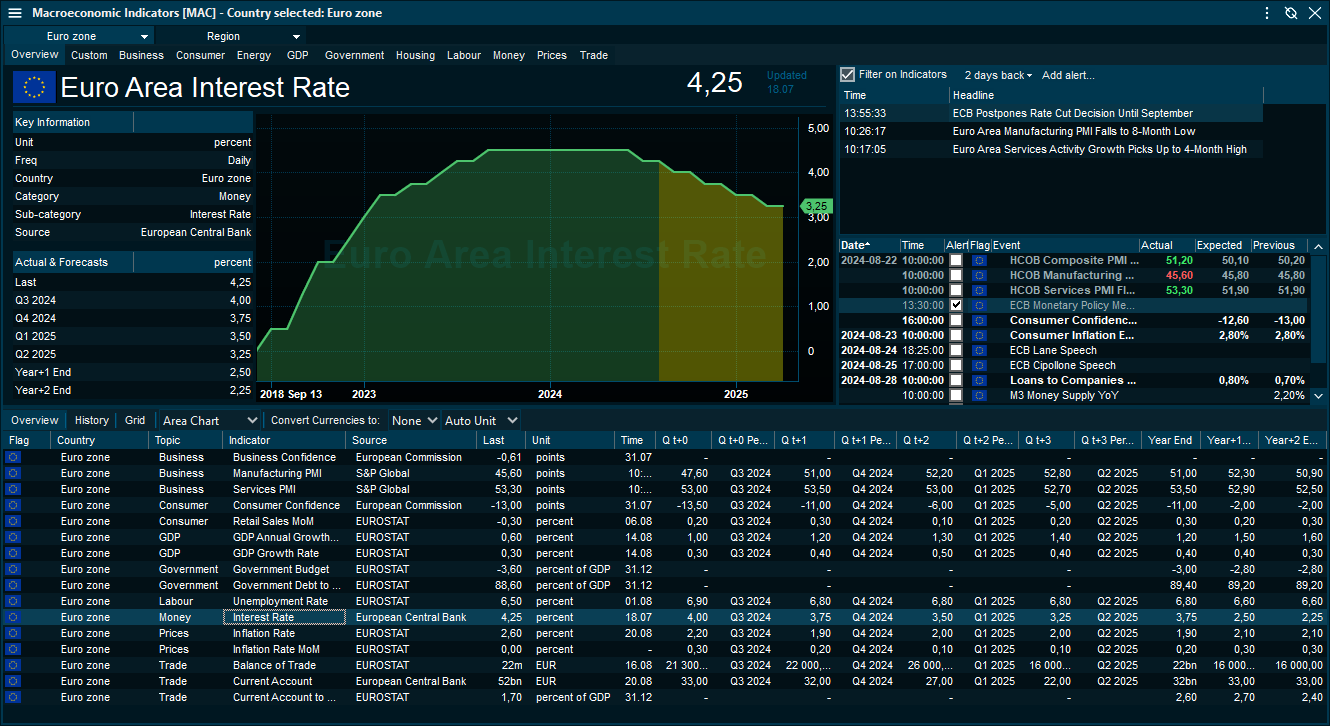Select the Unemployment Rate indicator row
This screenshot has height=726, width=1330.
280,601
